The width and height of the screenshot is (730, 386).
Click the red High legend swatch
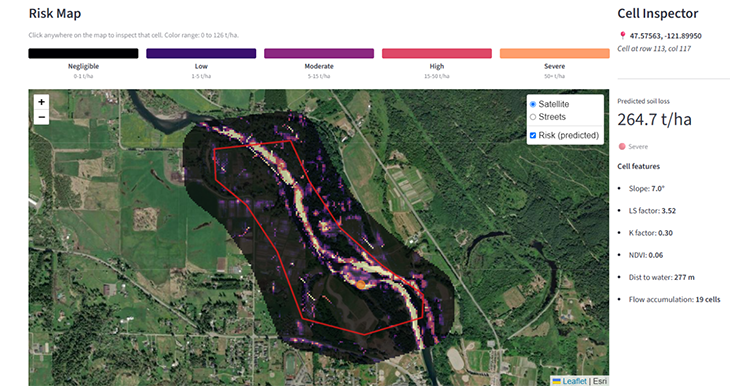[437, 54]
